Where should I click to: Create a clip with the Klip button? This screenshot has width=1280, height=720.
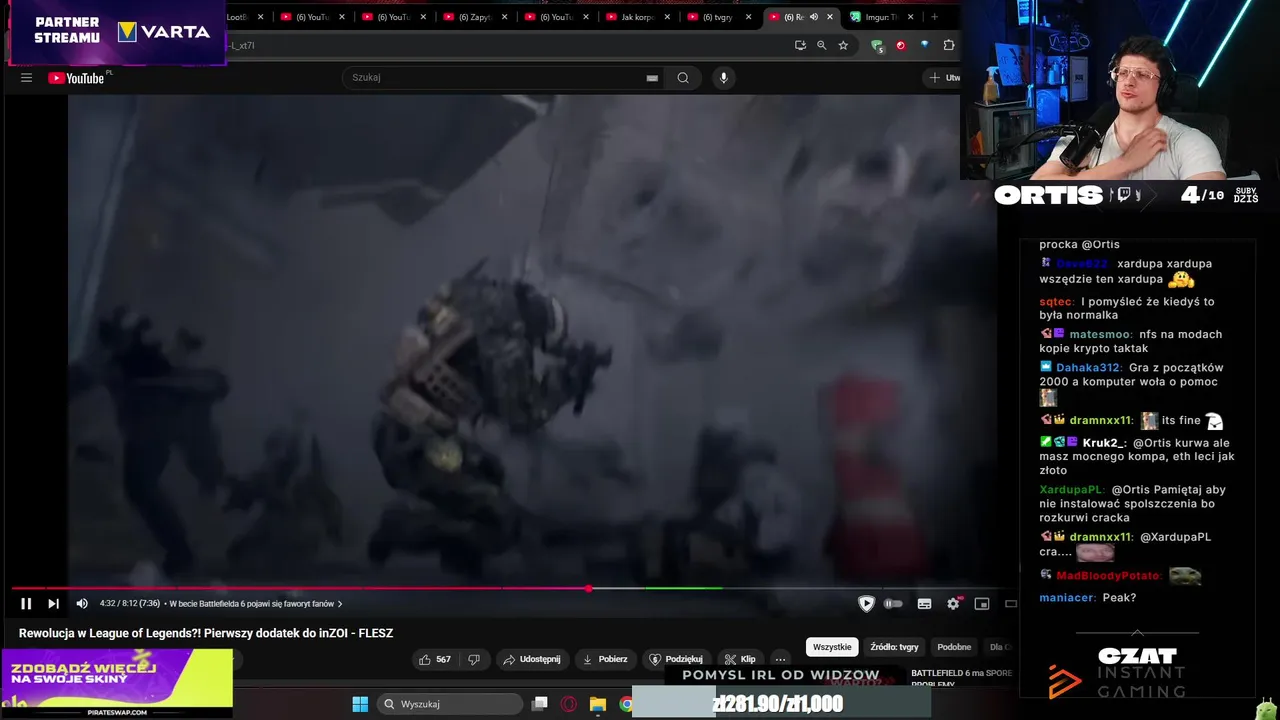[x=740, y=659]
